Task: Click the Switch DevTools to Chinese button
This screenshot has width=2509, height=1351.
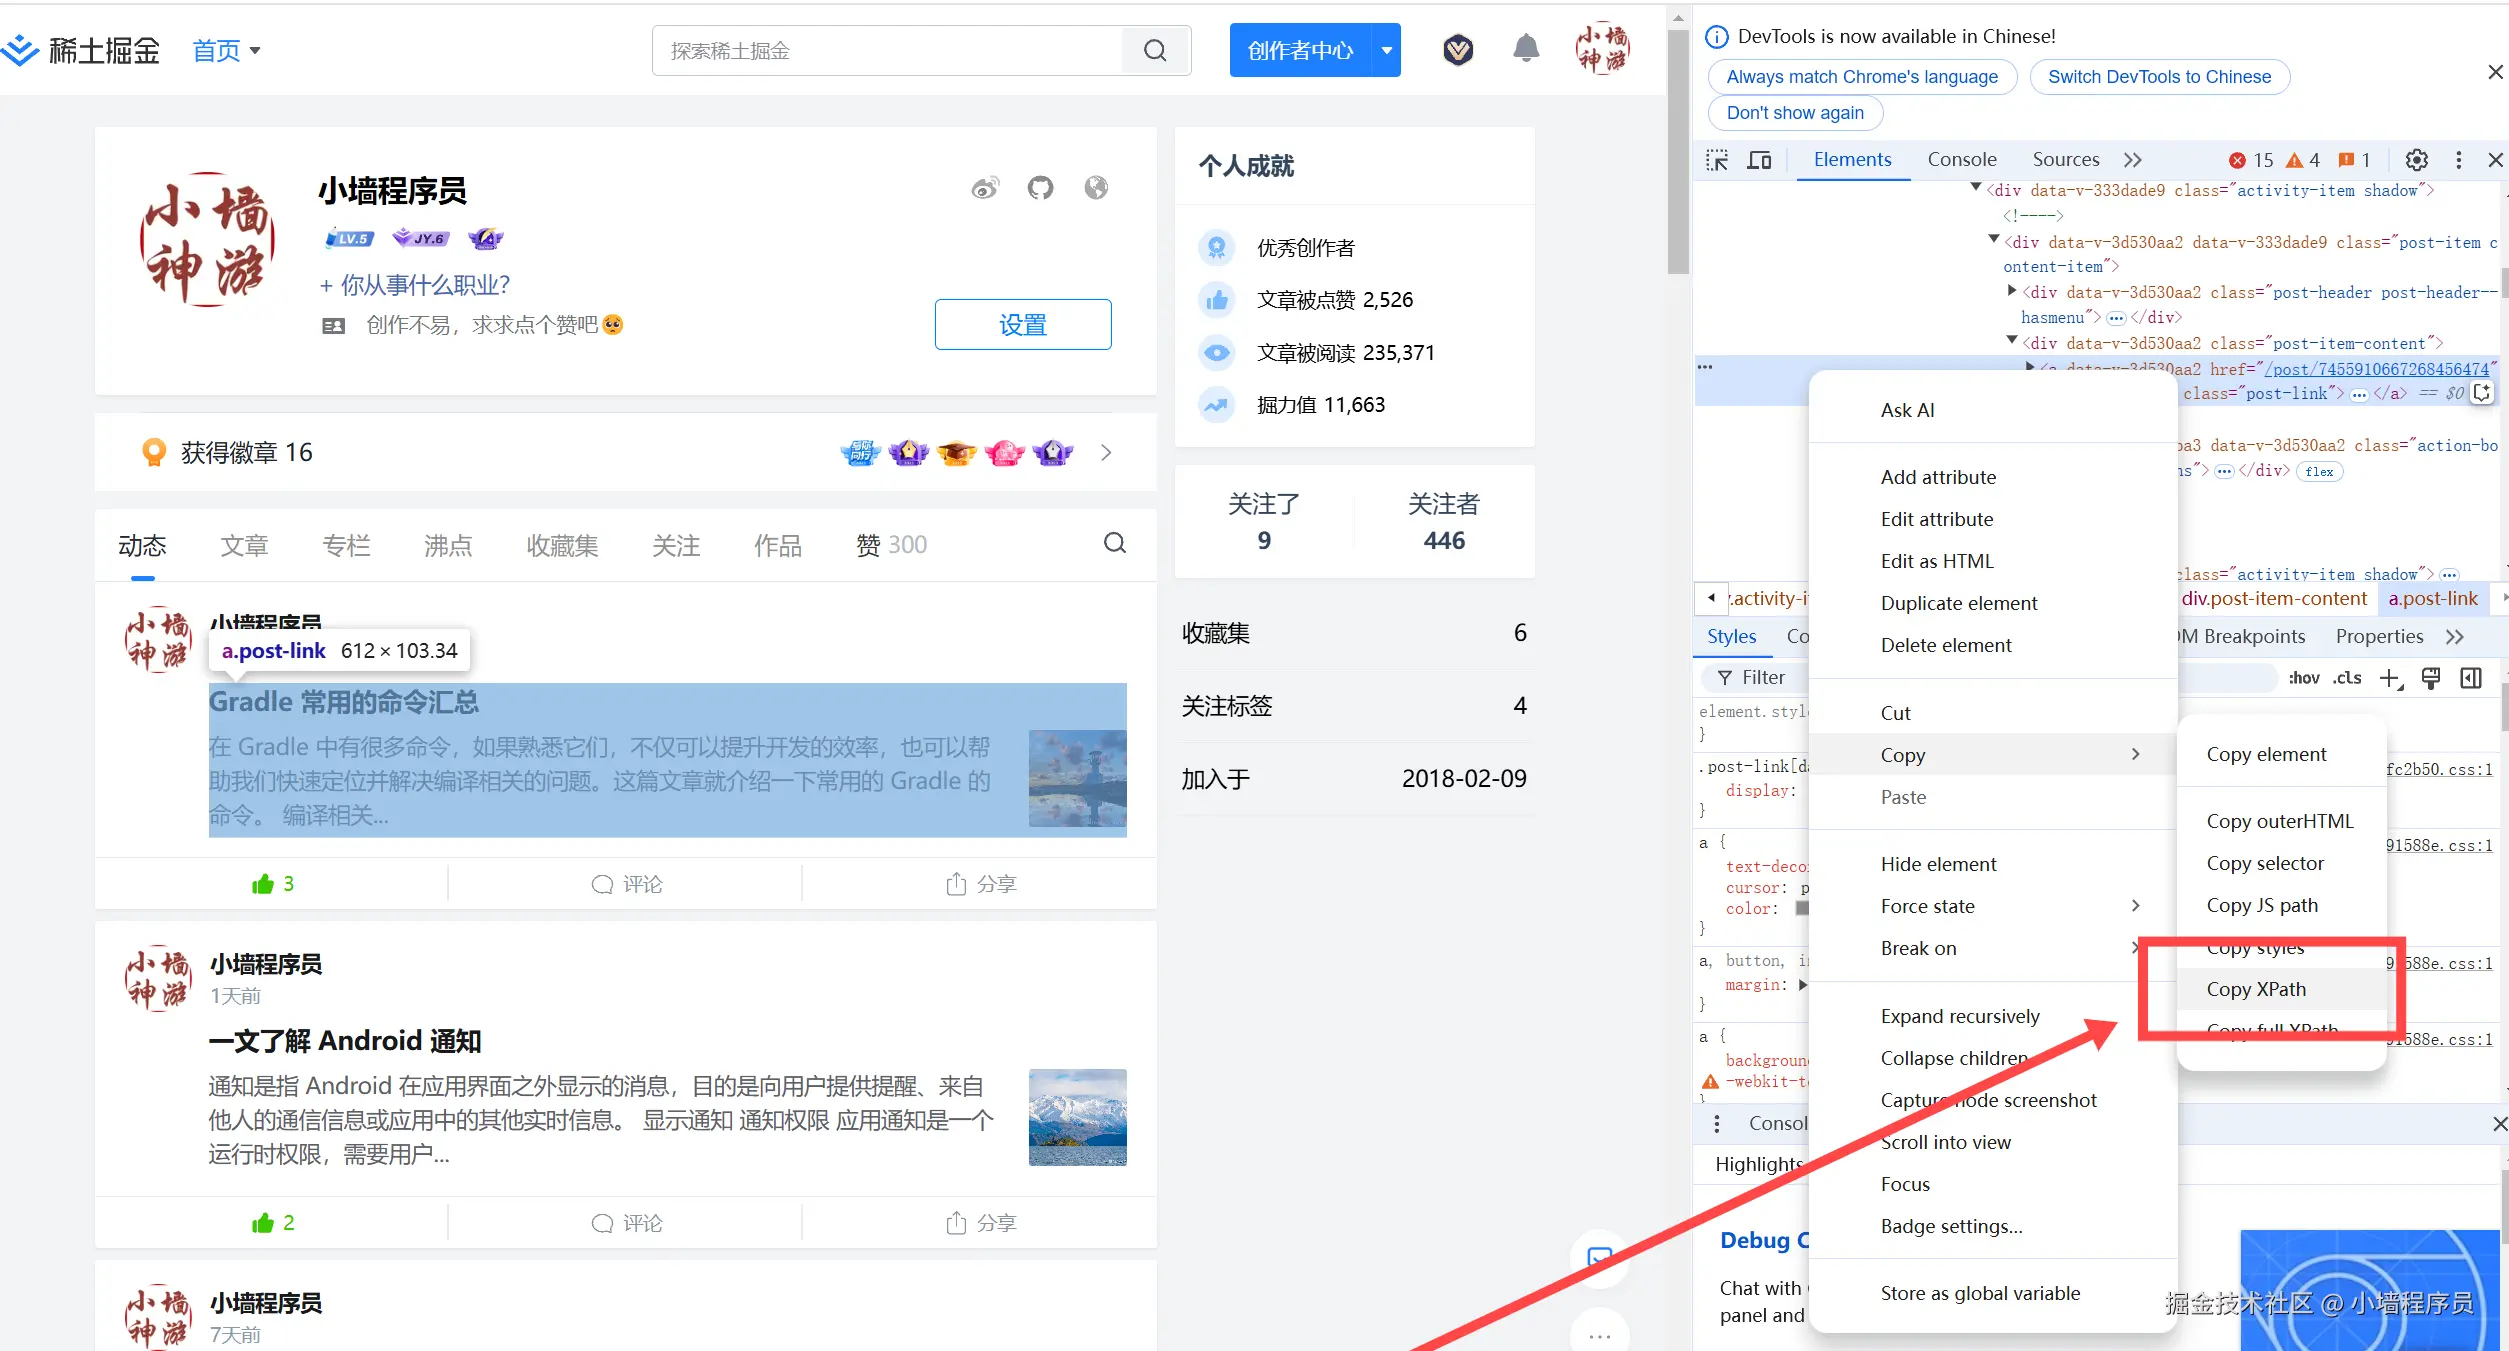Action: click(x=2158, y=76)
